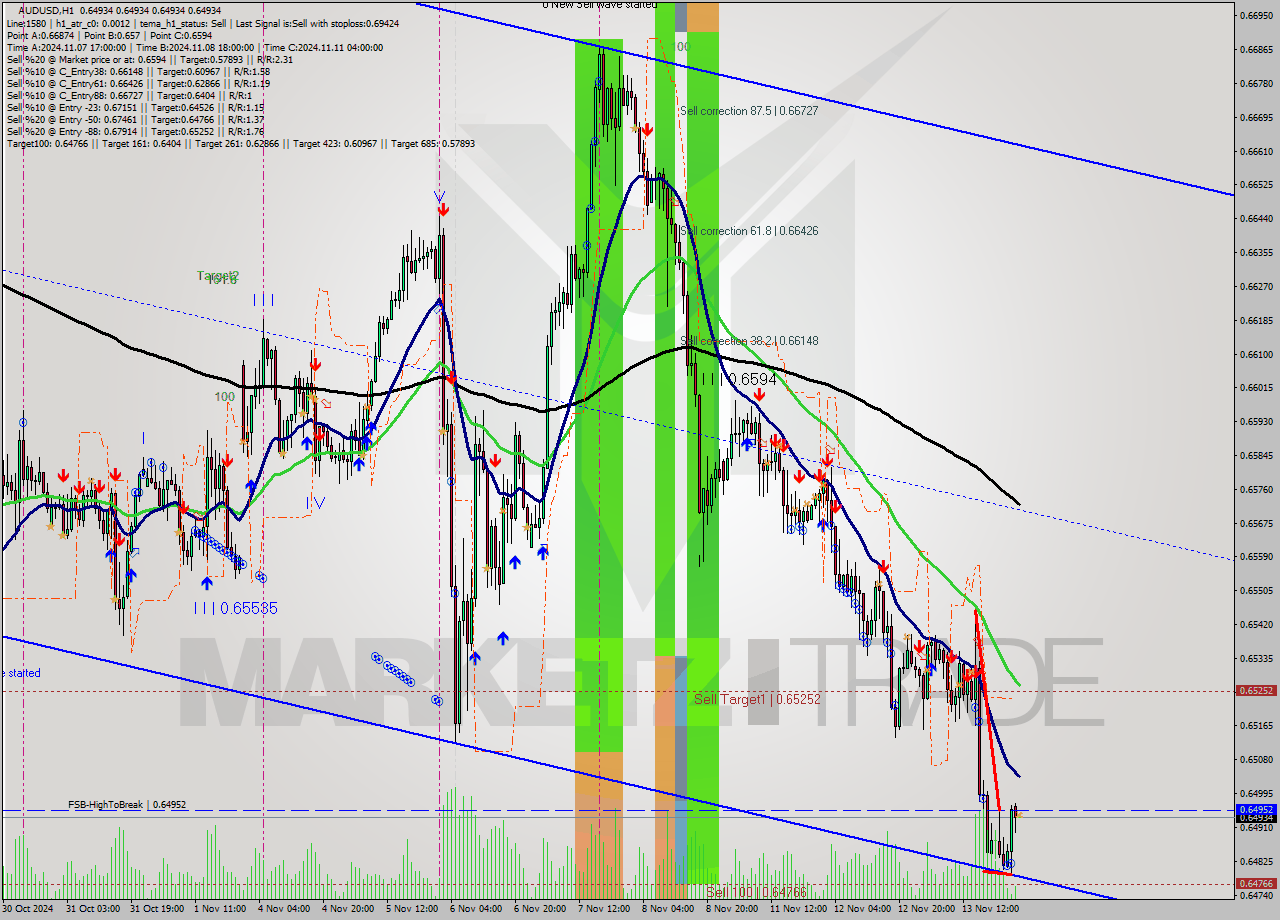The image size is (1280, 920).
Task: Select the 'I I I 0.65585' wave label
Action: (x=236, y=608)
